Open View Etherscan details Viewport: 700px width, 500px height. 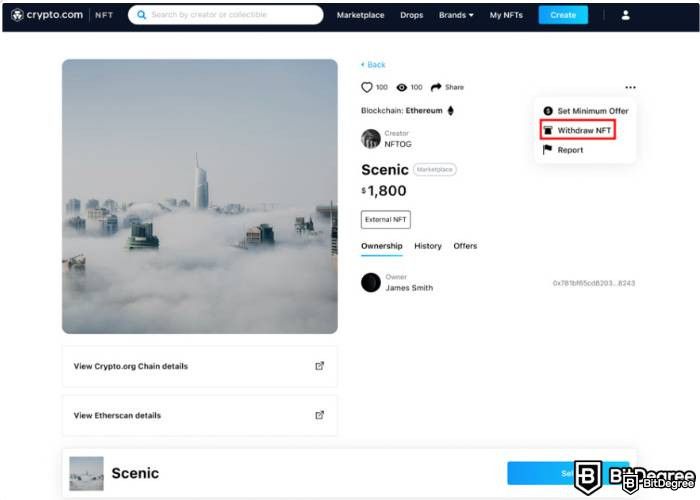(x=200, y=415)
